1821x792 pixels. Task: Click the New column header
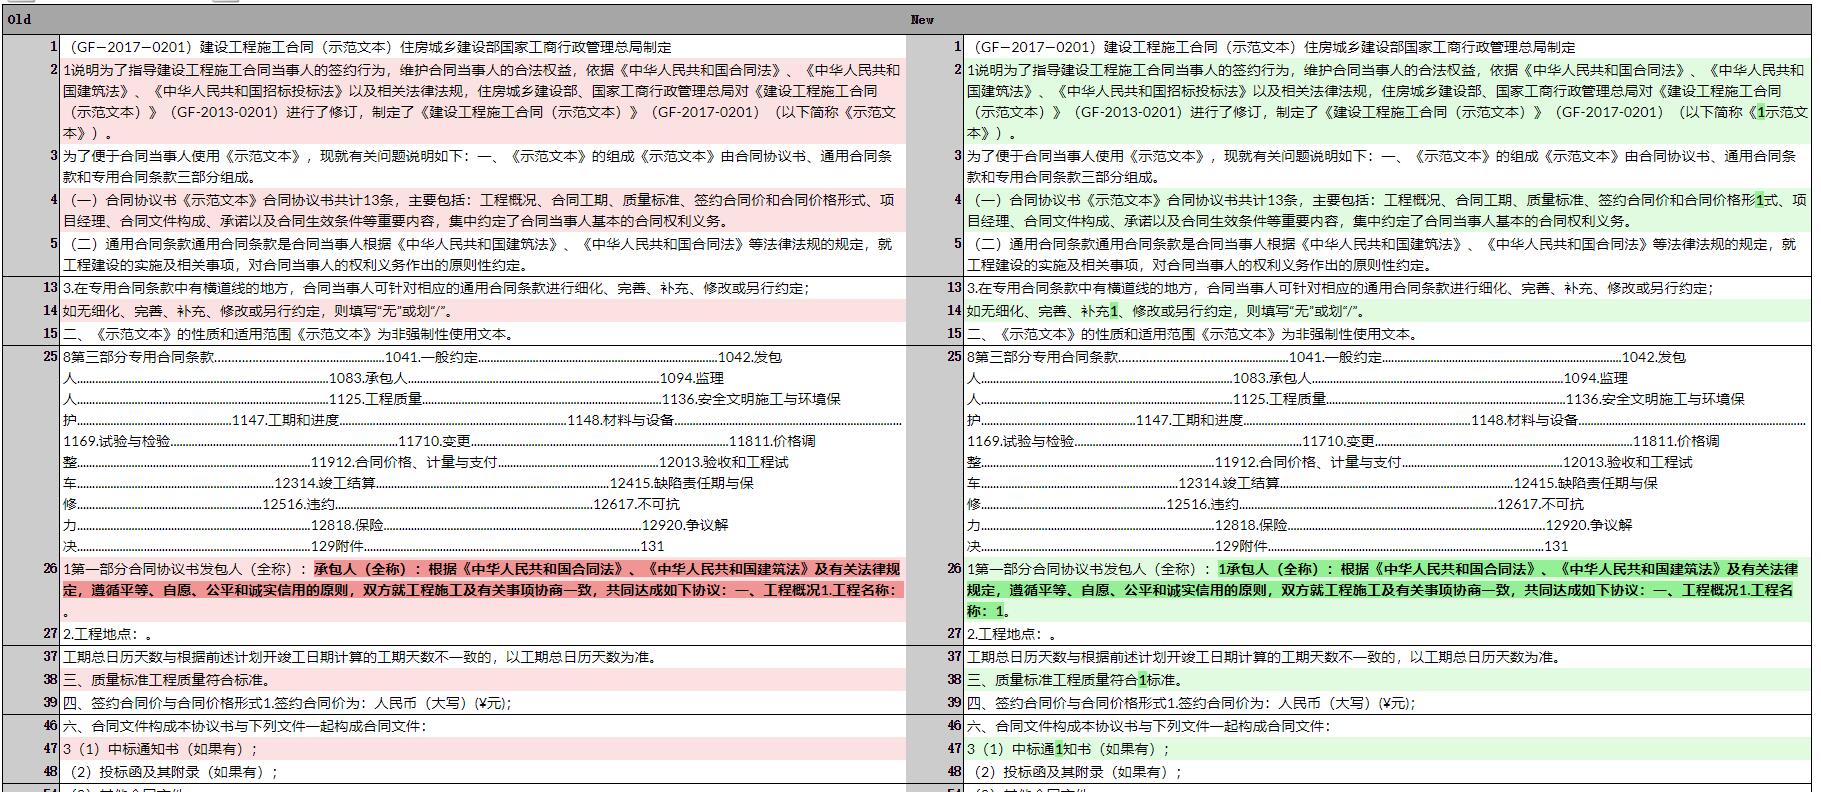pyautogui.click(x=1358, y=19)
